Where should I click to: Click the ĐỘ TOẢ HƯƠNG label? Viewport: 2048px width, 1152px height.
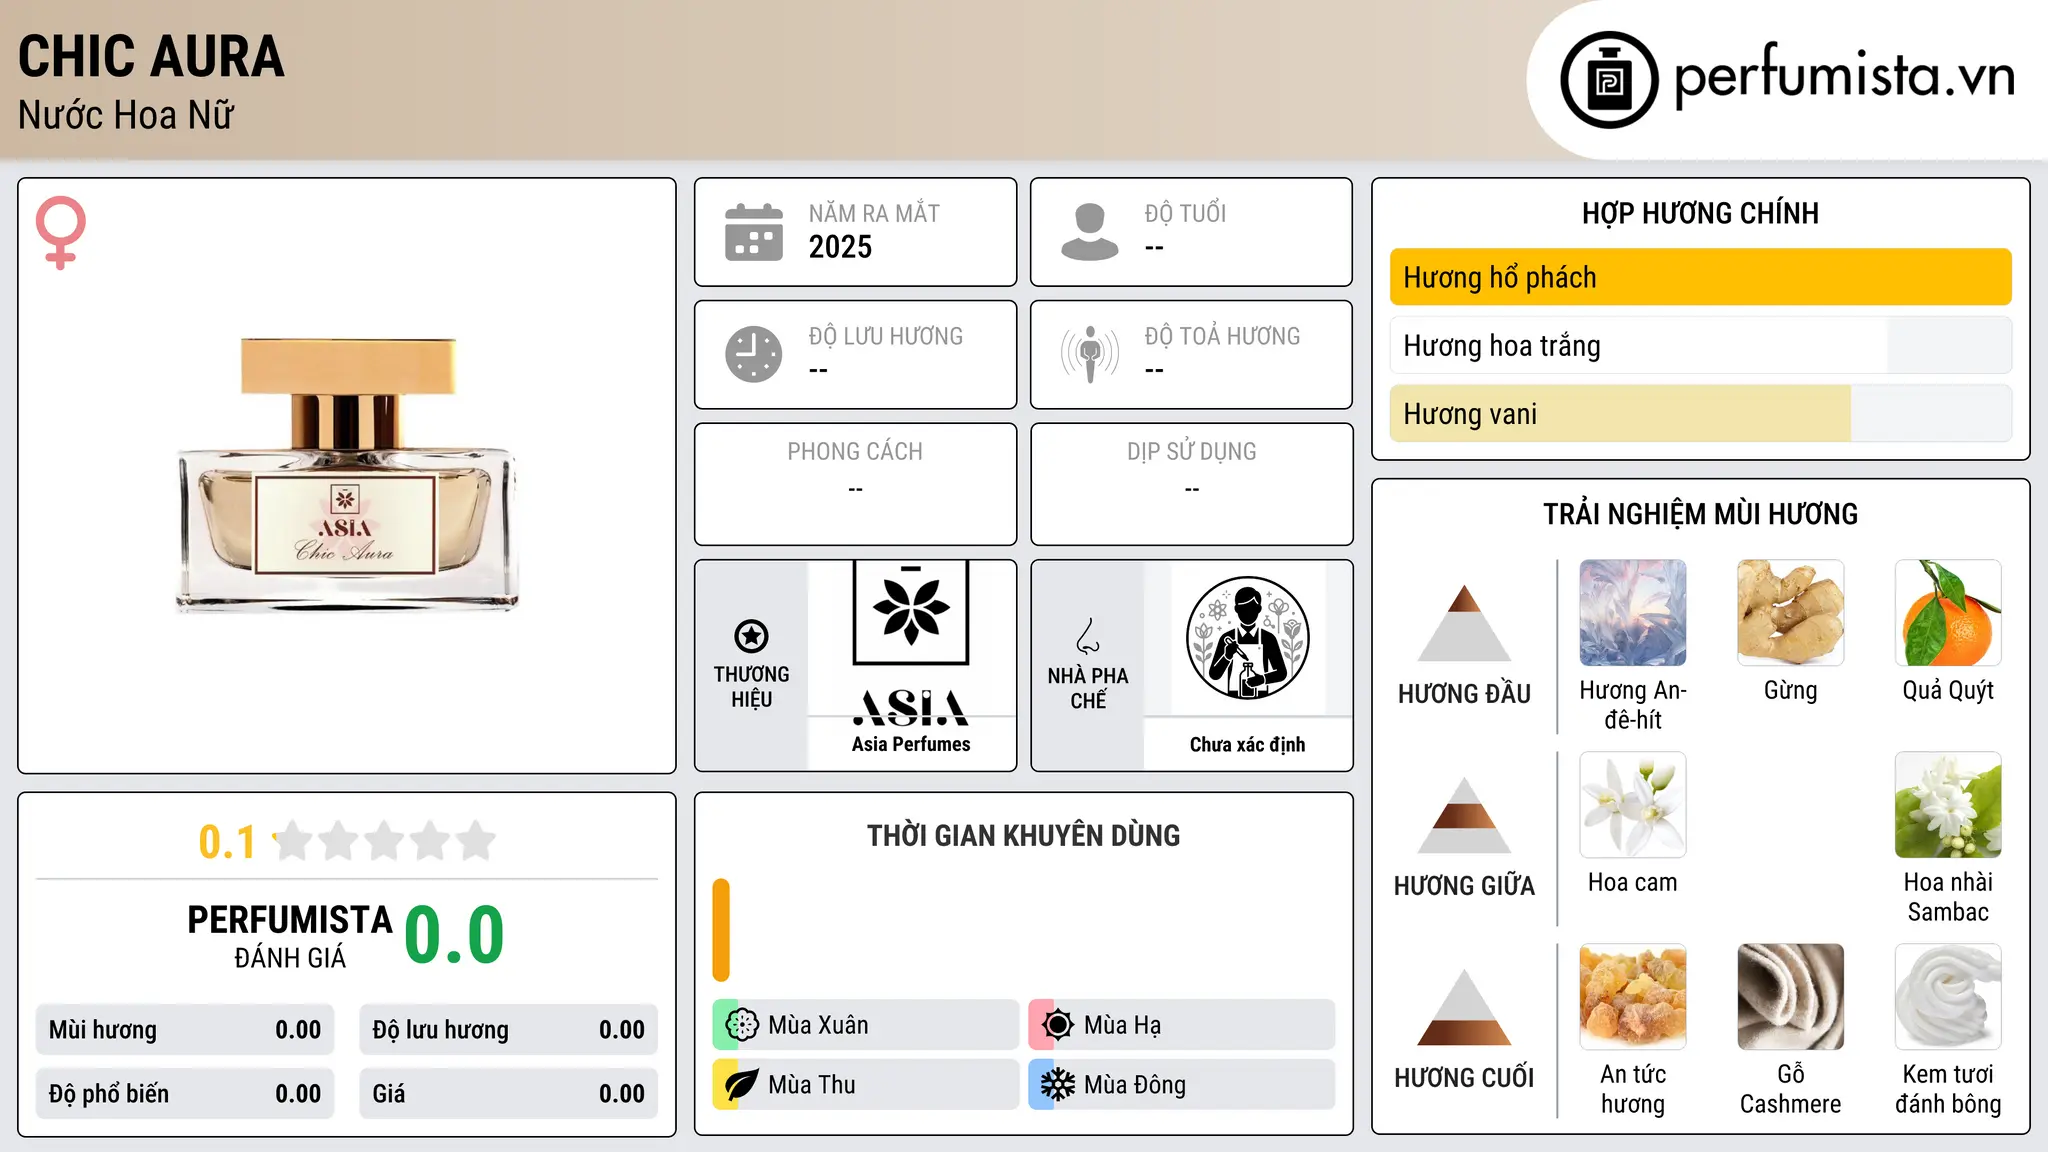pyautogui.click(x=1222, y=336)
